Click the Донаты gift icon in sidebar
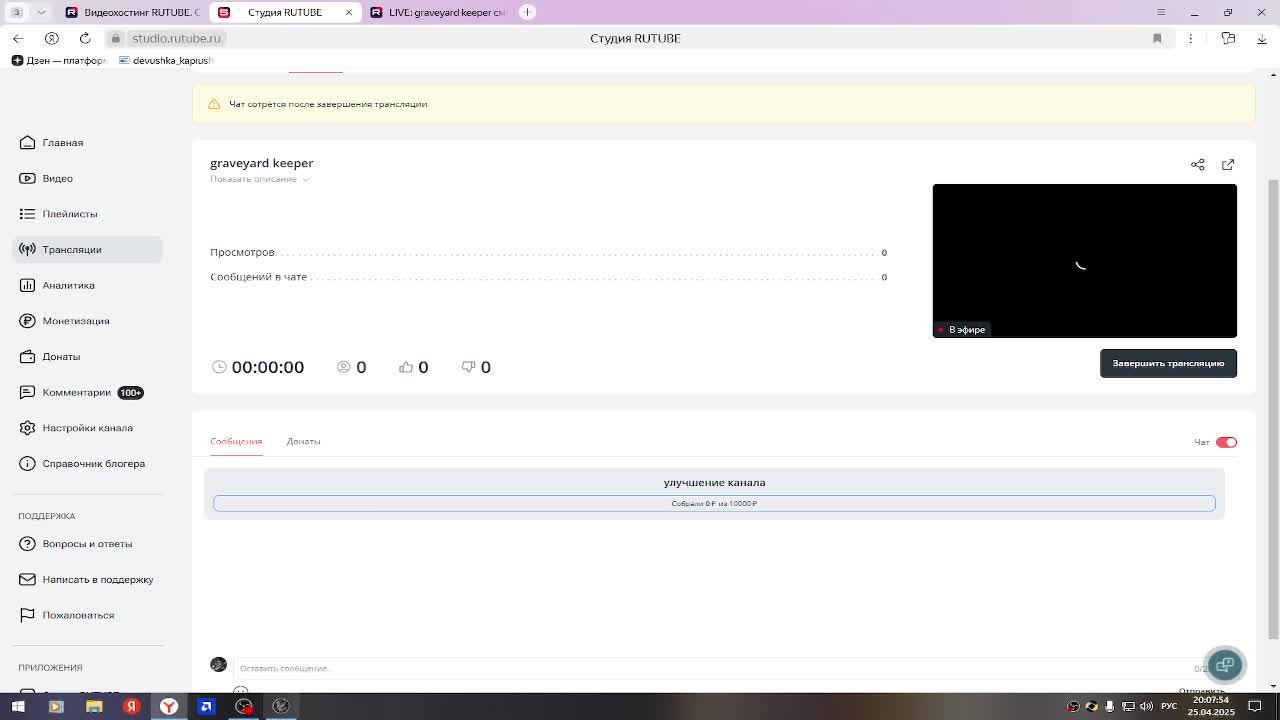This screenshot has width=1280, height=720. pyautogui.click(x=27, y=357)
